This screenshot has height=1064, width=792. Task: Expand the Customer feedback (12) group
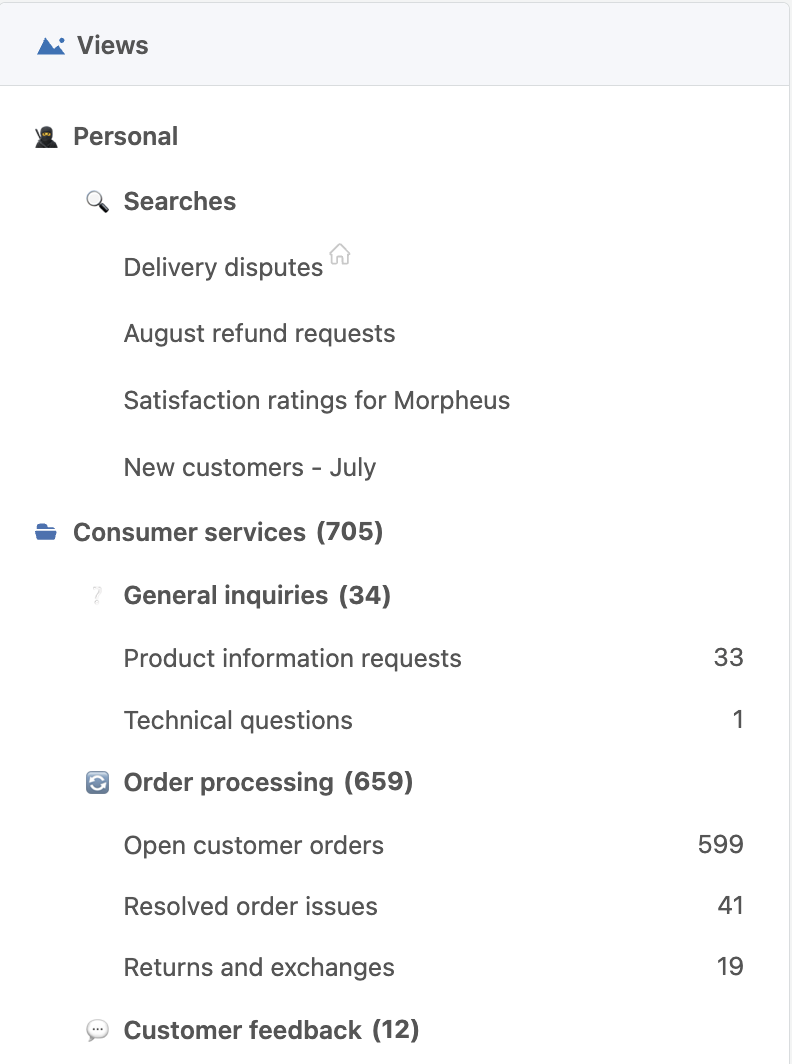click(x=271, y=1030)
